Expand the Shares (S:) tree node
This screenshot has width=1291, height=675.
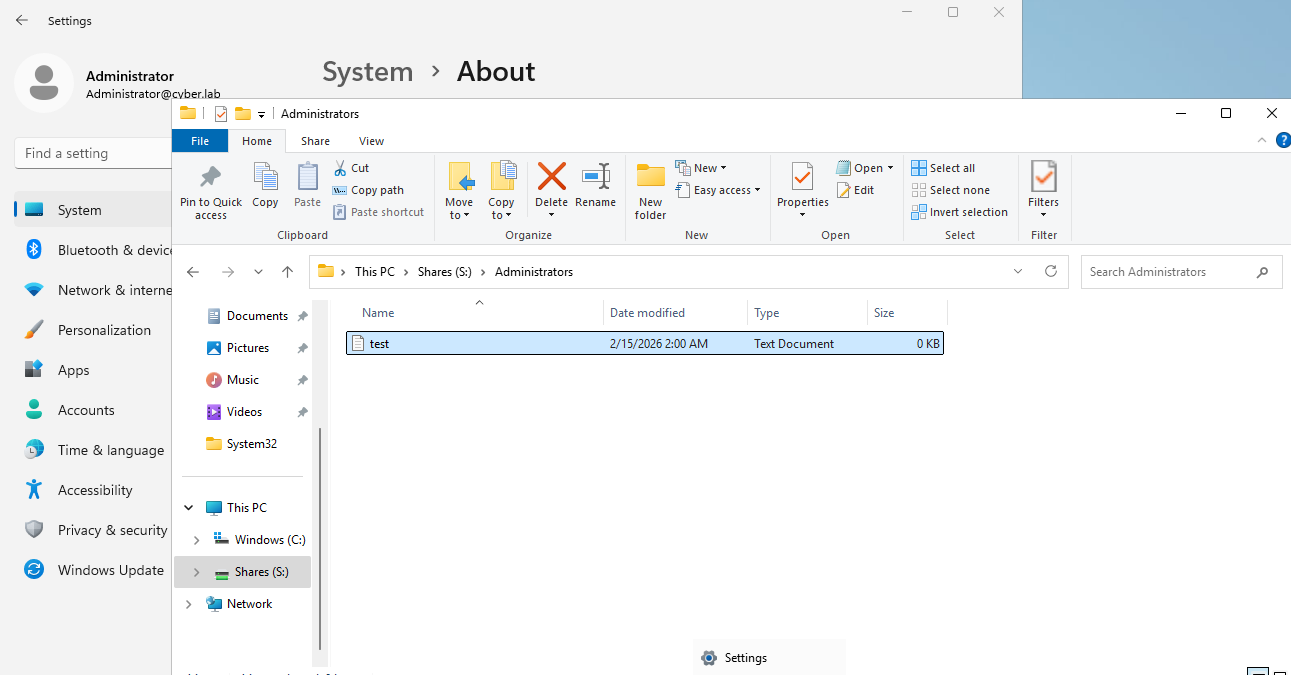click(x=196, y=572)
